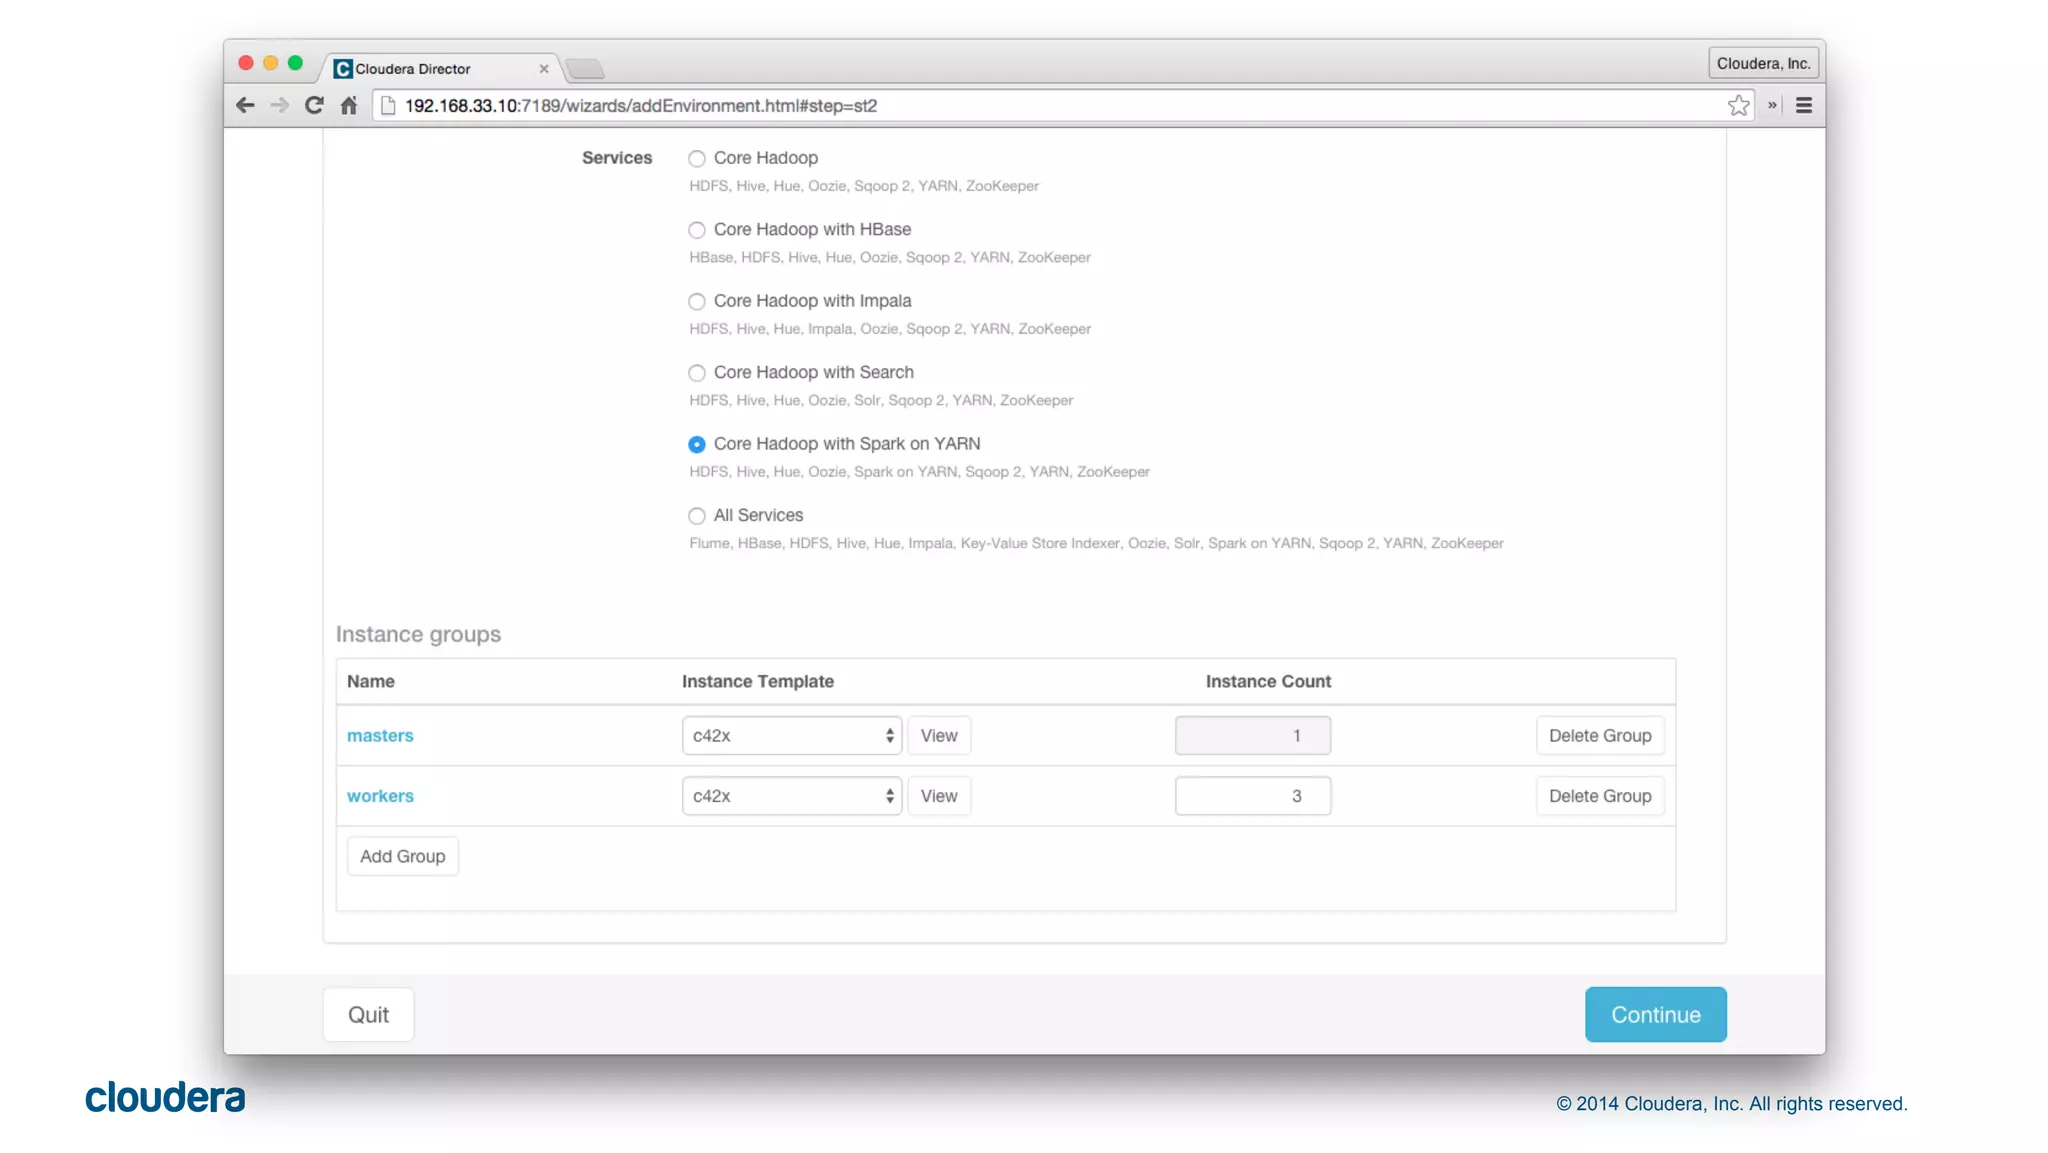Bookmark the page with the star icon
The image size is (2048, 1153).
pos(1738,105)
